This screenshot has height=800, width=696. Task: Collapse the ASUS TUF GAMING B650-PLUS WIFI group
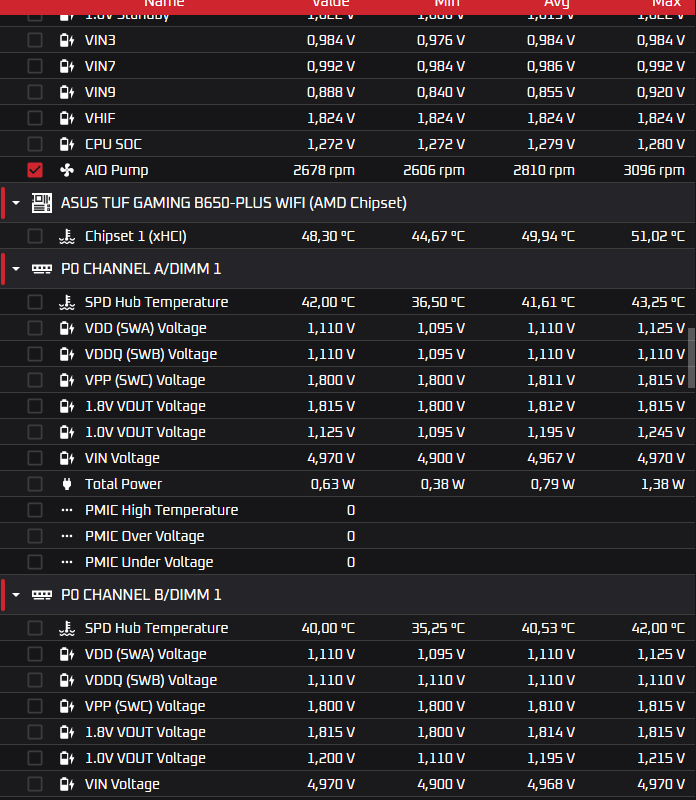[x=16, y=203]
